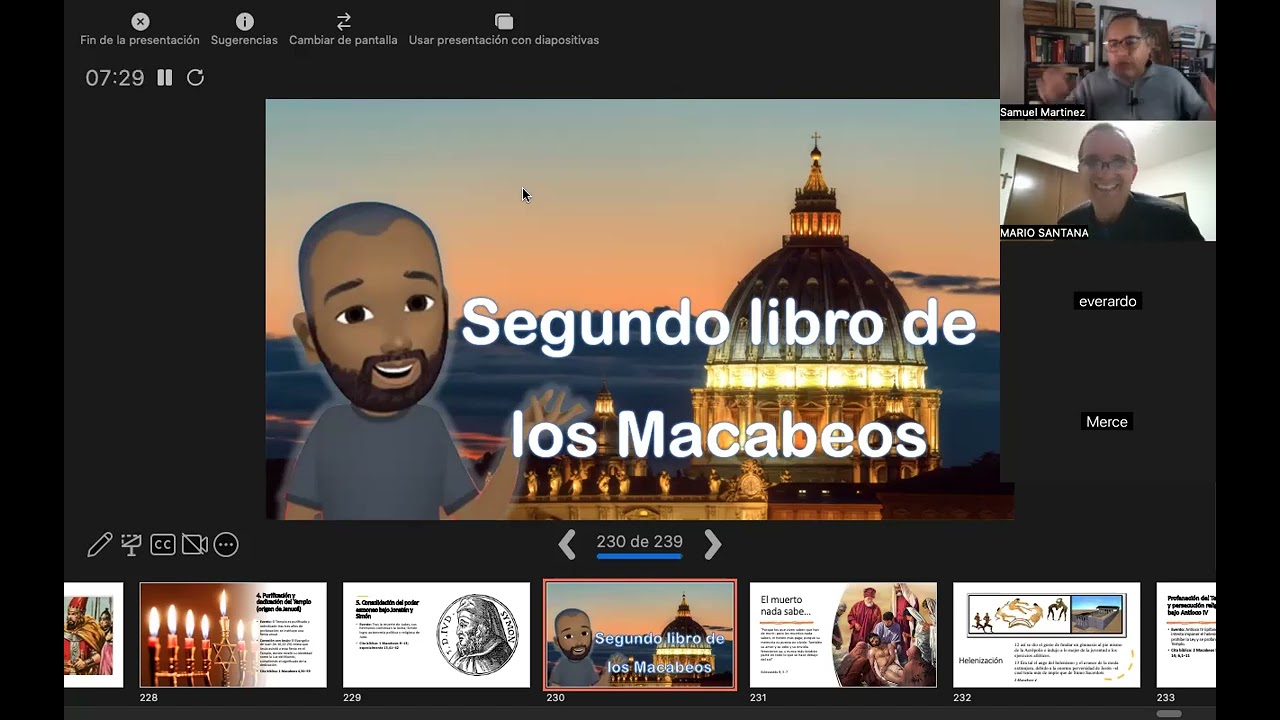Viewport: 1280px width, 720px height.
Task: Reset the timer with the reload icon
Action: point(195,78)
